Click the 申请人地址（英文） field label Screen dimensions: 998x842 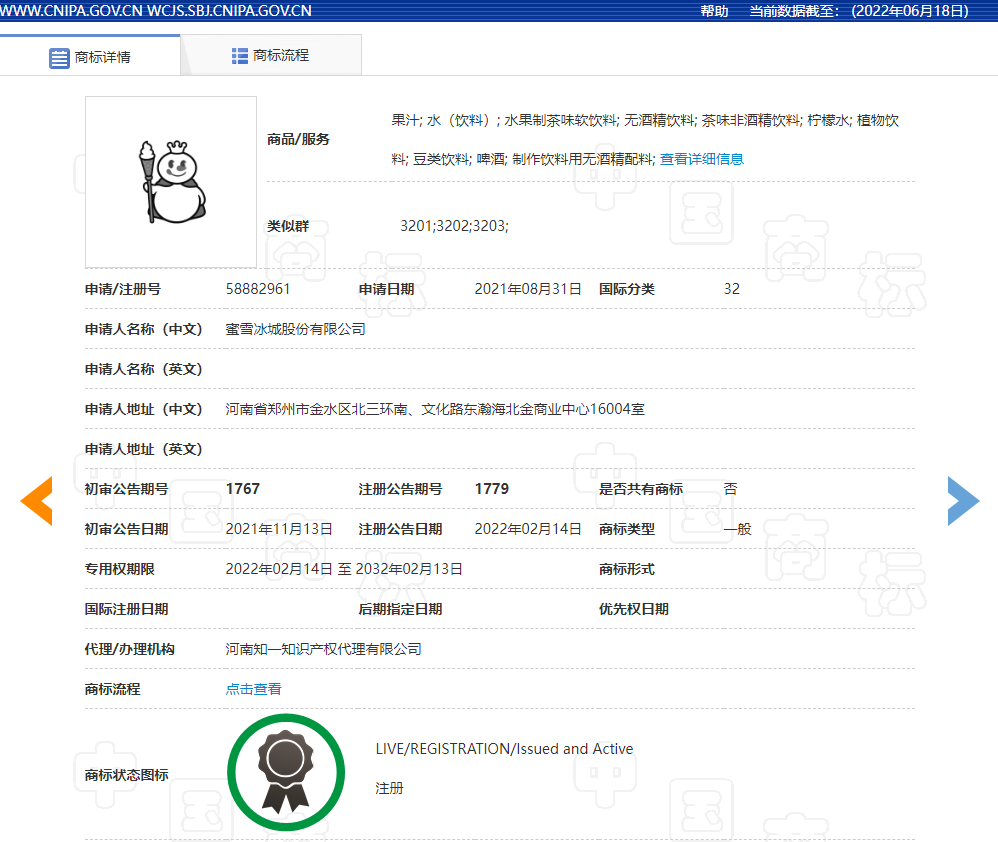(143, 449)
